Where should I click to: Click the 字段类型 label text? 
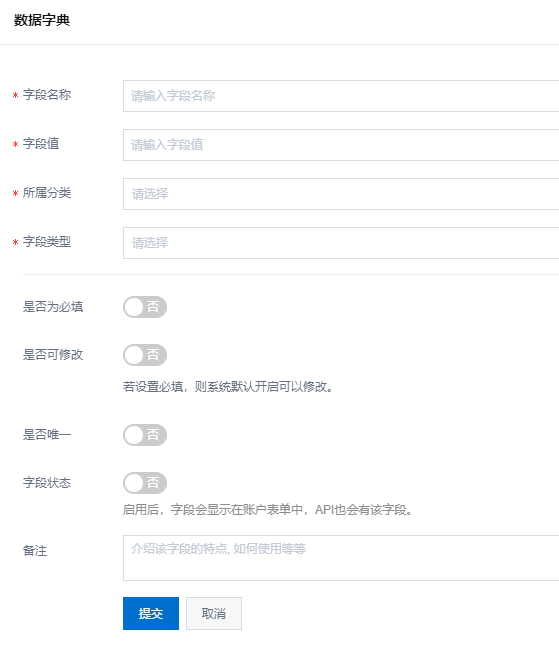47,242
